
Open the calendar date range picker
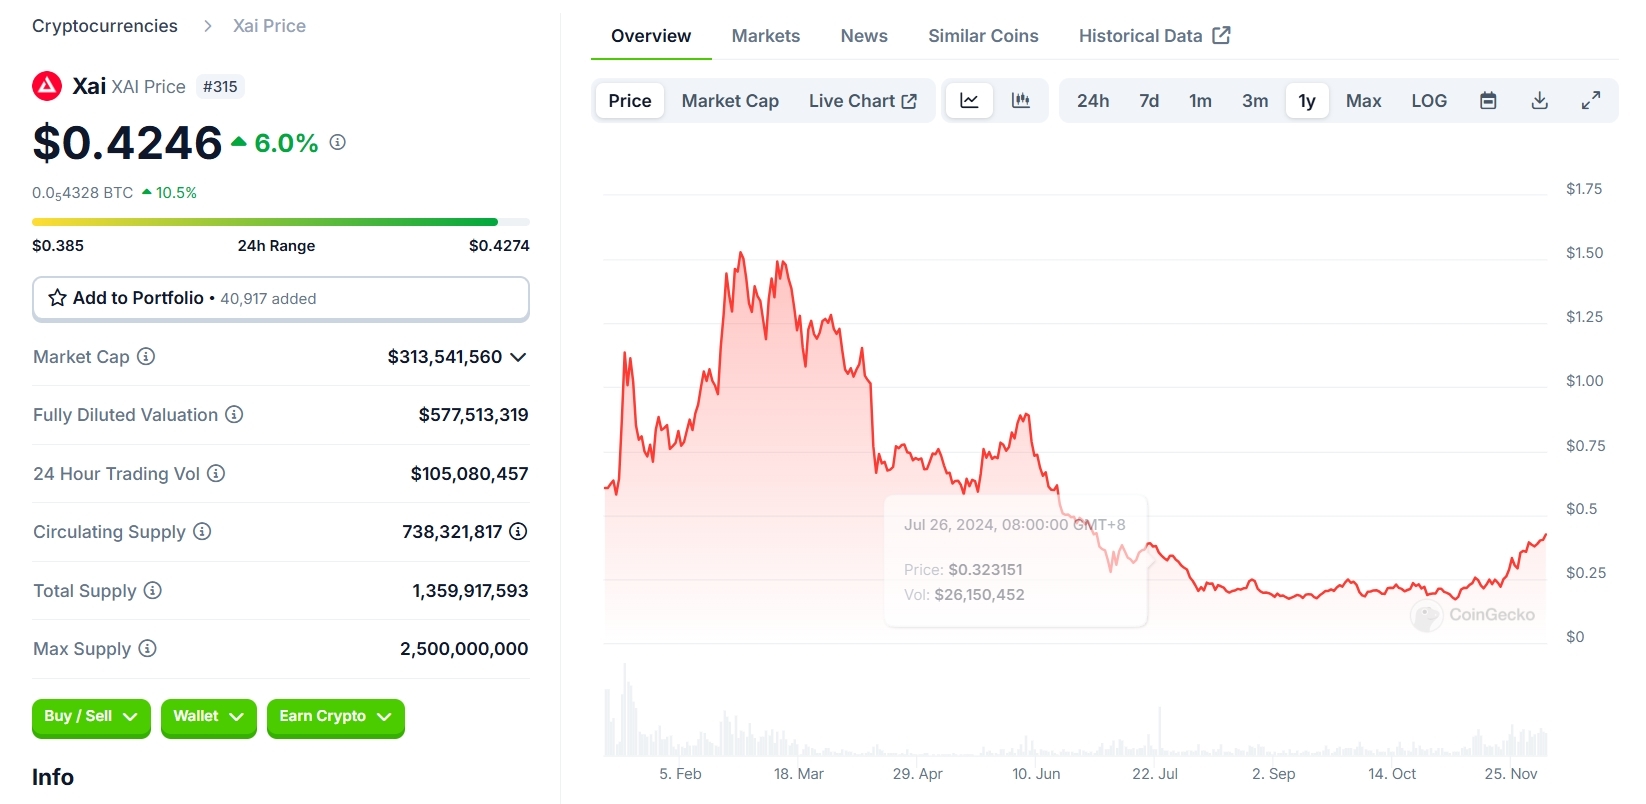point(1488,101)
